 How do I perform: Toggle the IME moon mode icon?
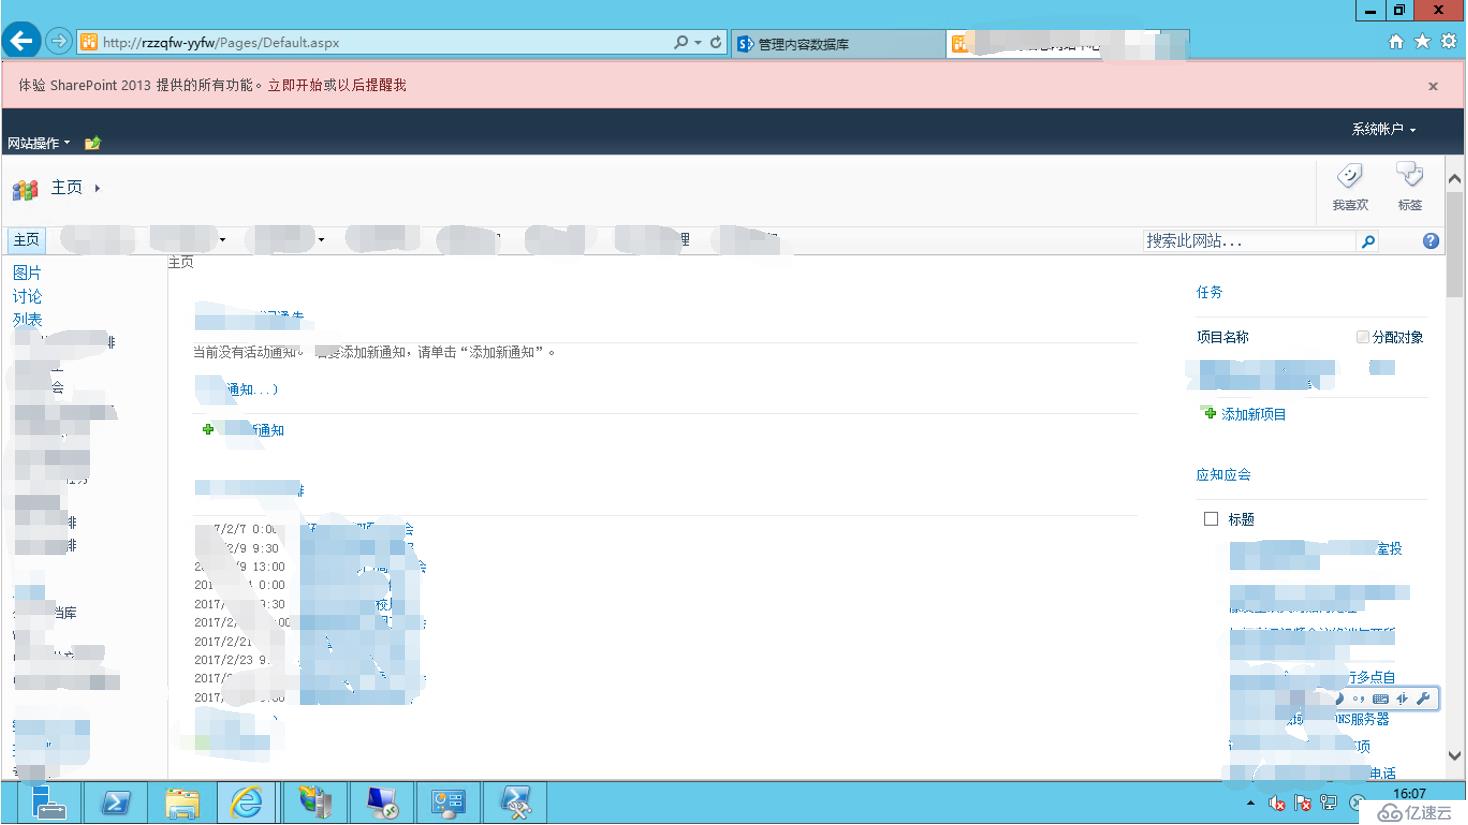pyautogui.click(x=1340, y=699)
